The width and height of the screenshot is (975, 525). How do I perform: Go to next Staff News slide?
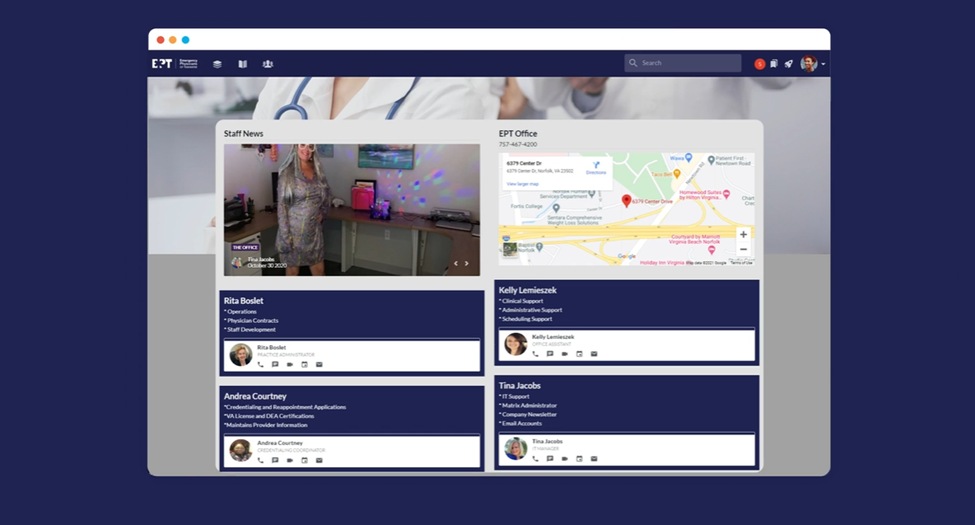point(466,264)
